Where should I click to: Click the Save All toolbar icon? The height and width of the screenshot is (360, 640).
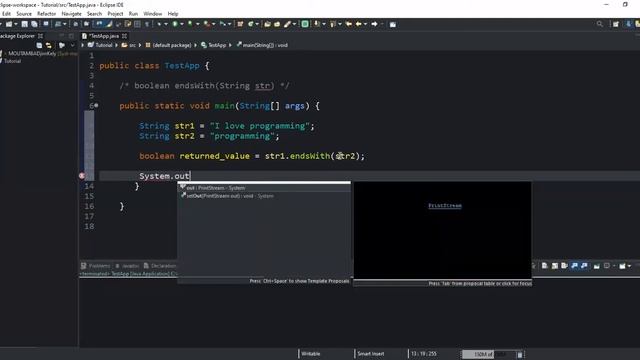point(34,24)
